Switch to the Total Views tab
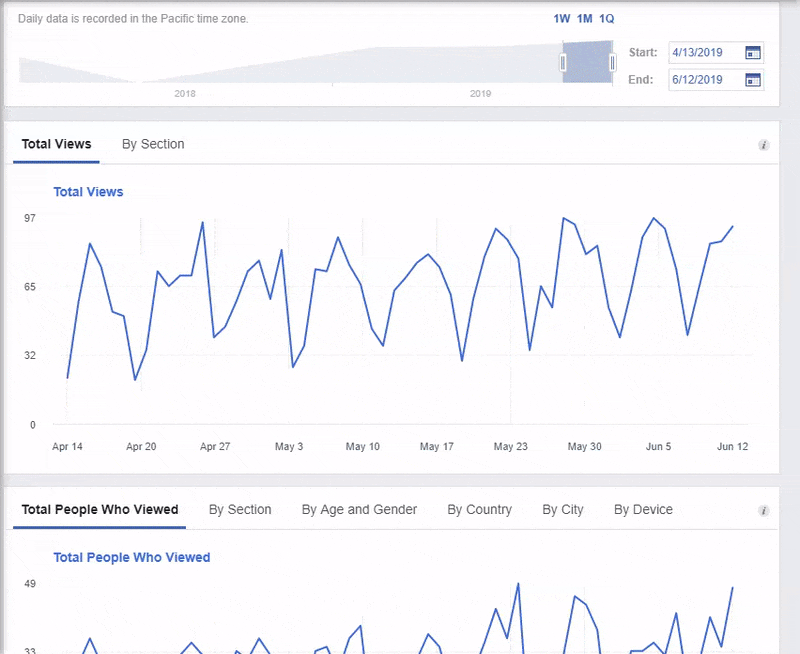Image resolution: width=800 pixels, height=654 pixels. (56, 144)
